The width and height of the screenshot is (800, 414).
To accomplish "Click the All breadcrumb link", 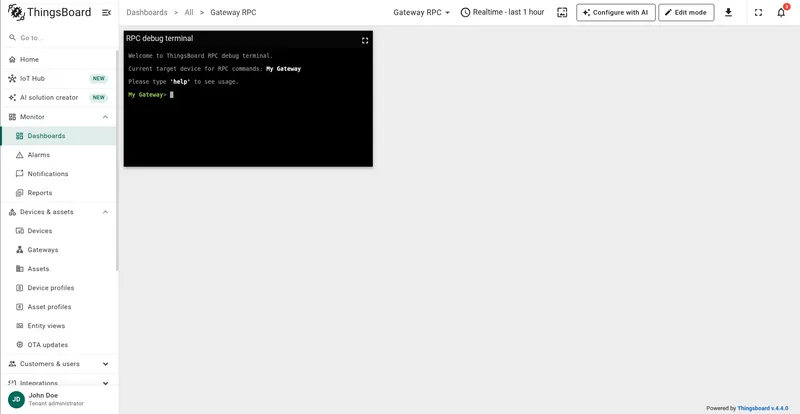I will 189,12.
